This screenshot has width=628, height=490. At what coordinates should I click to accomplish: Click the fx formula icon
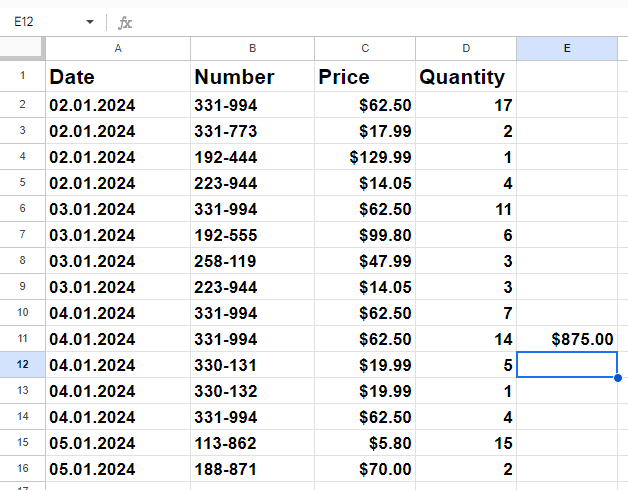[x=125, y=22]
